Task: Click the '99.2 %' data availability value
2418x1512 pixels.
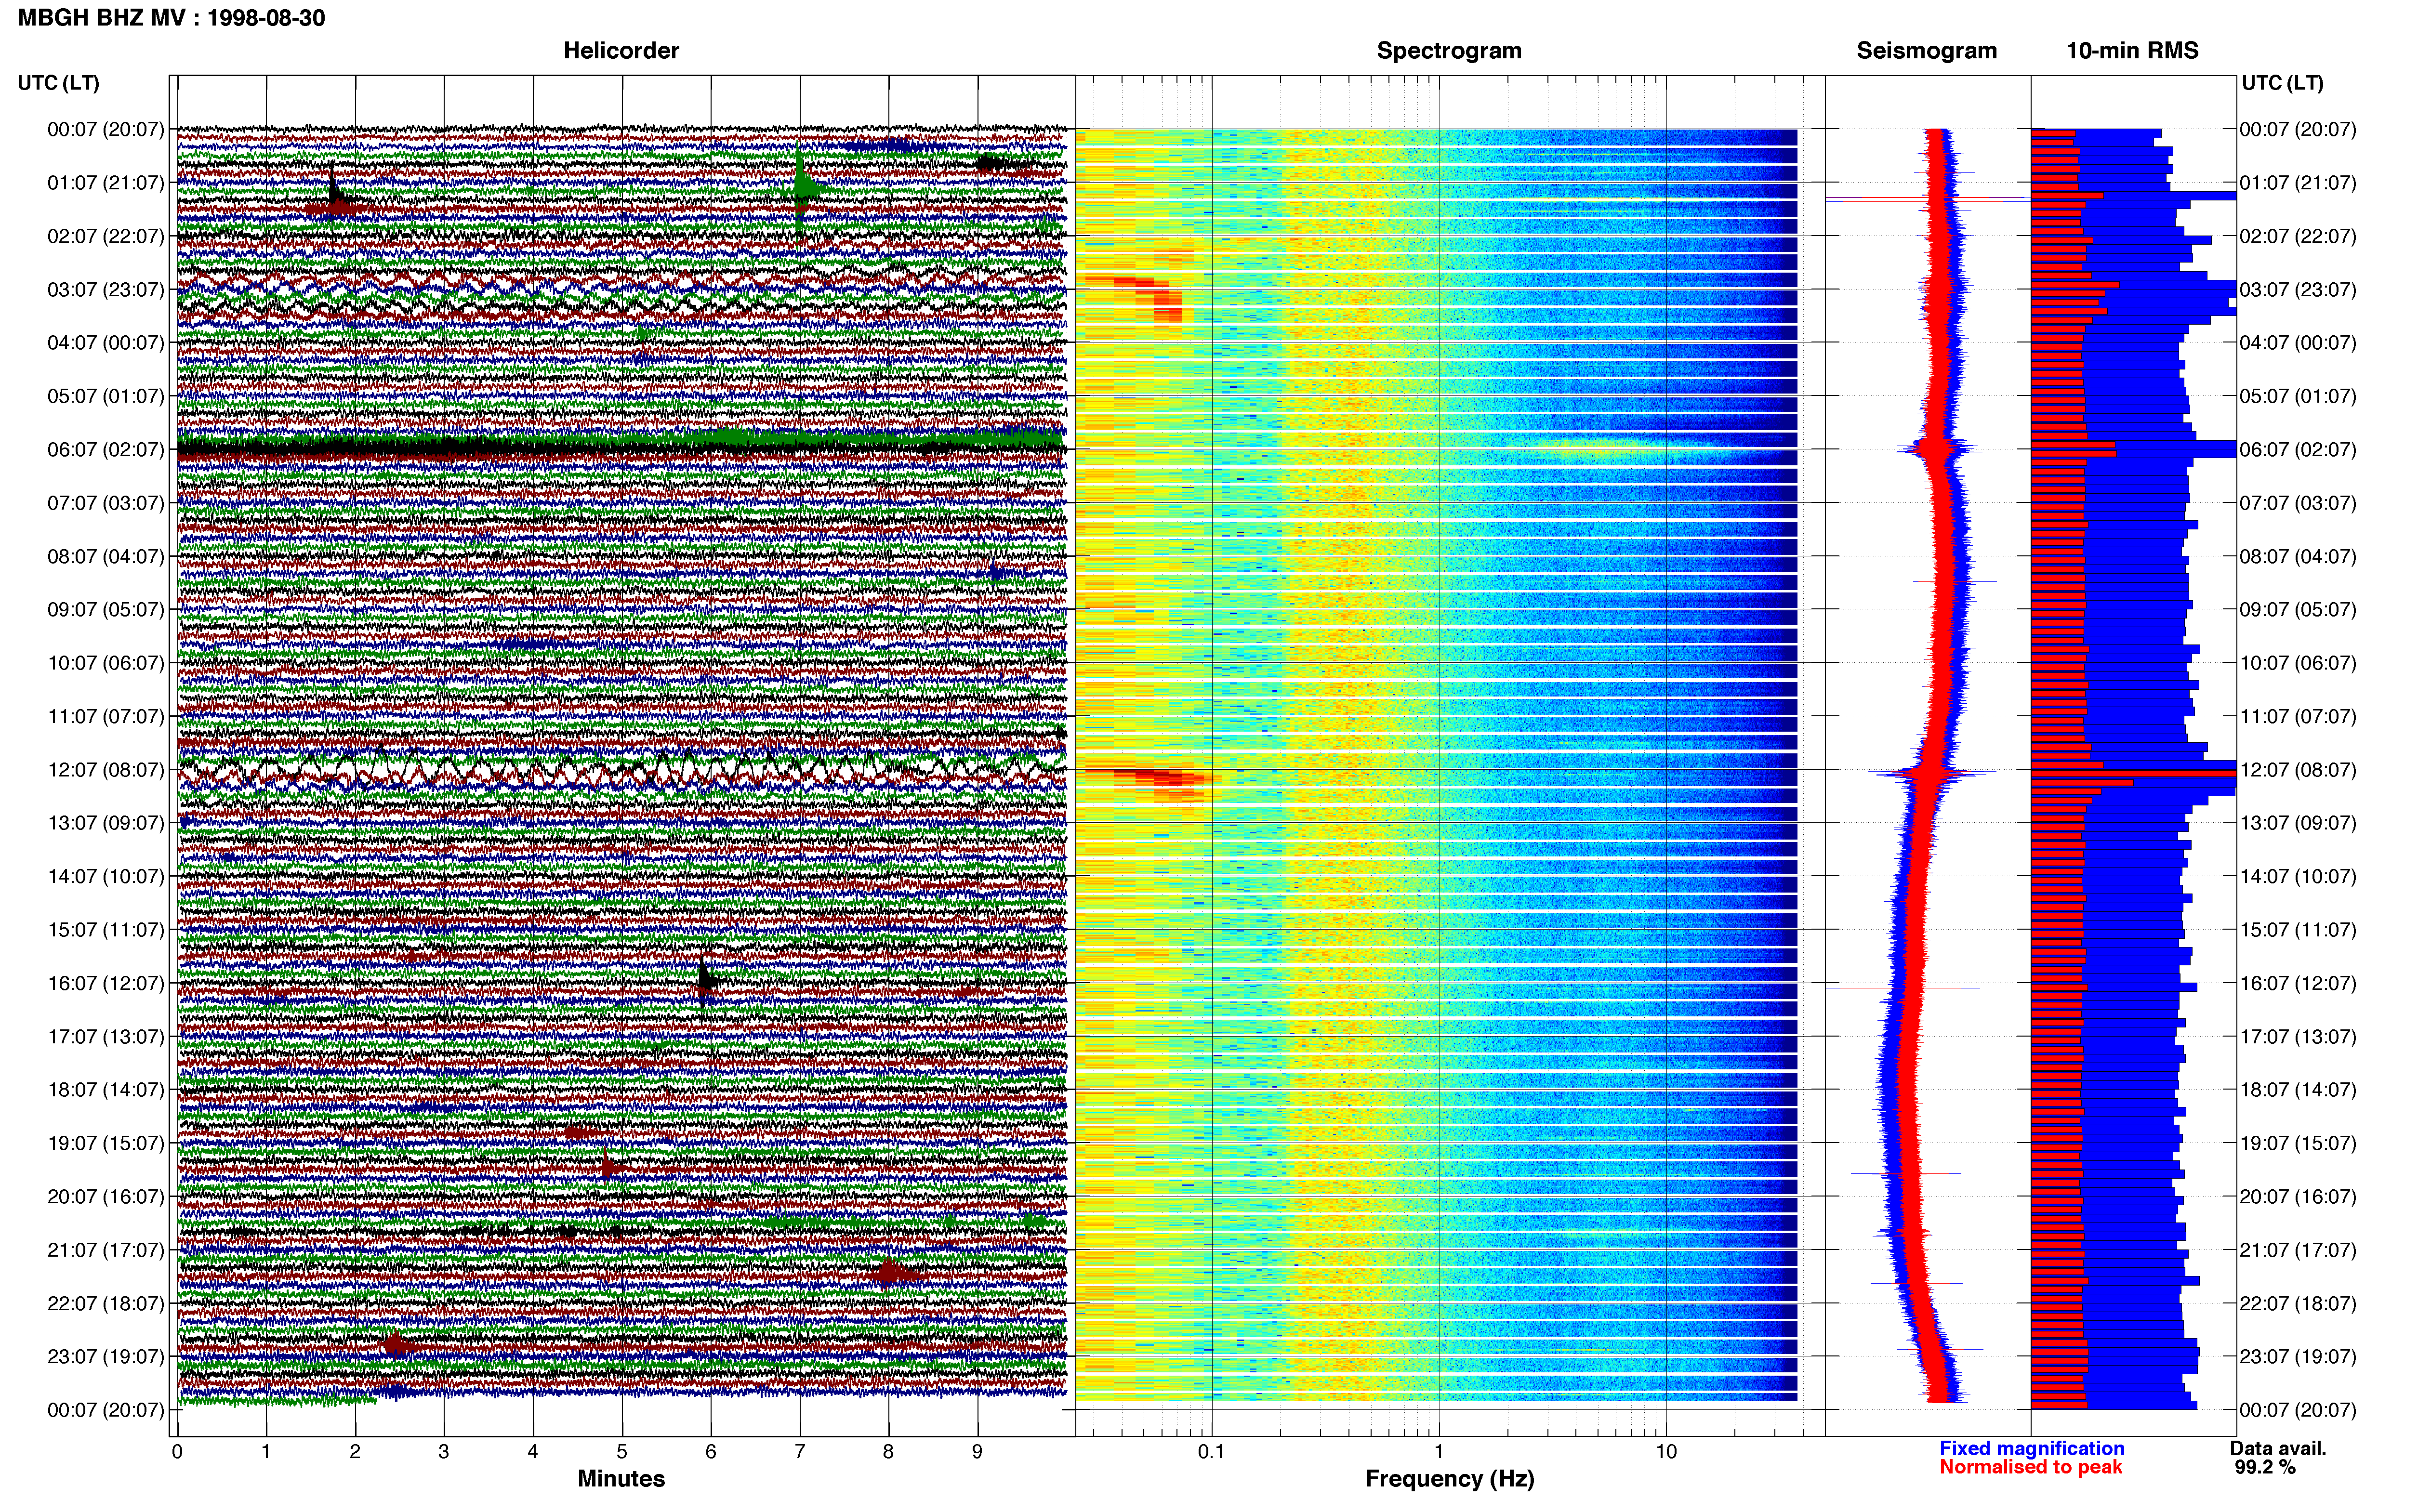Action: (2265, 1467)
